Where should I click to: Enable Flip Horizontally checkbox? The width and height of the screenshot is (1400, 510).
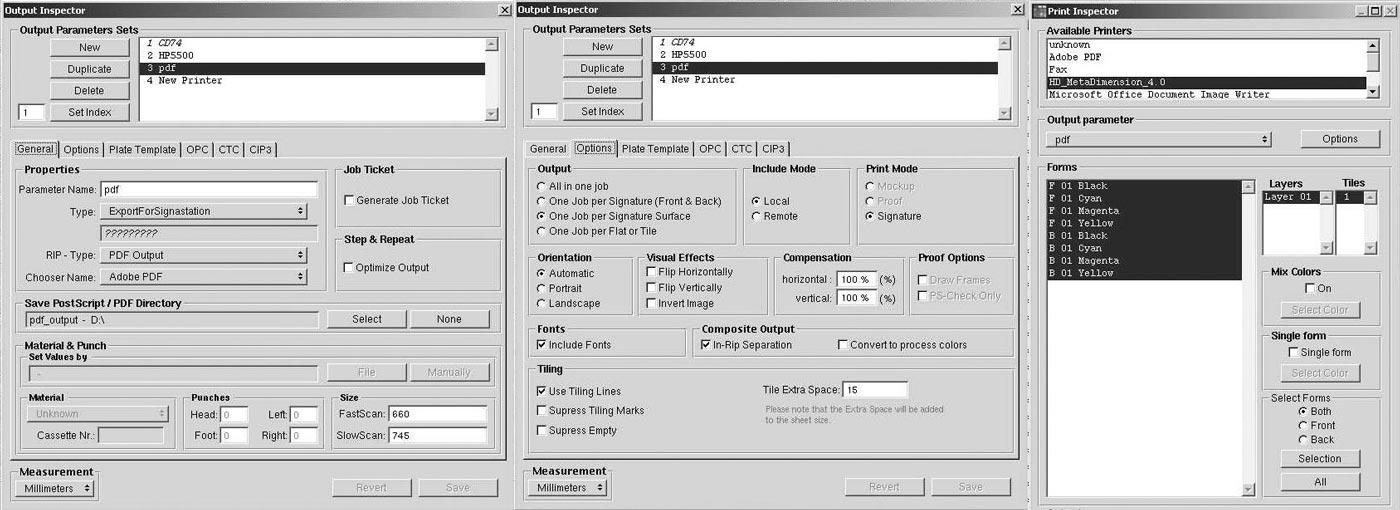pyautogui.click(x=652, y=272)
